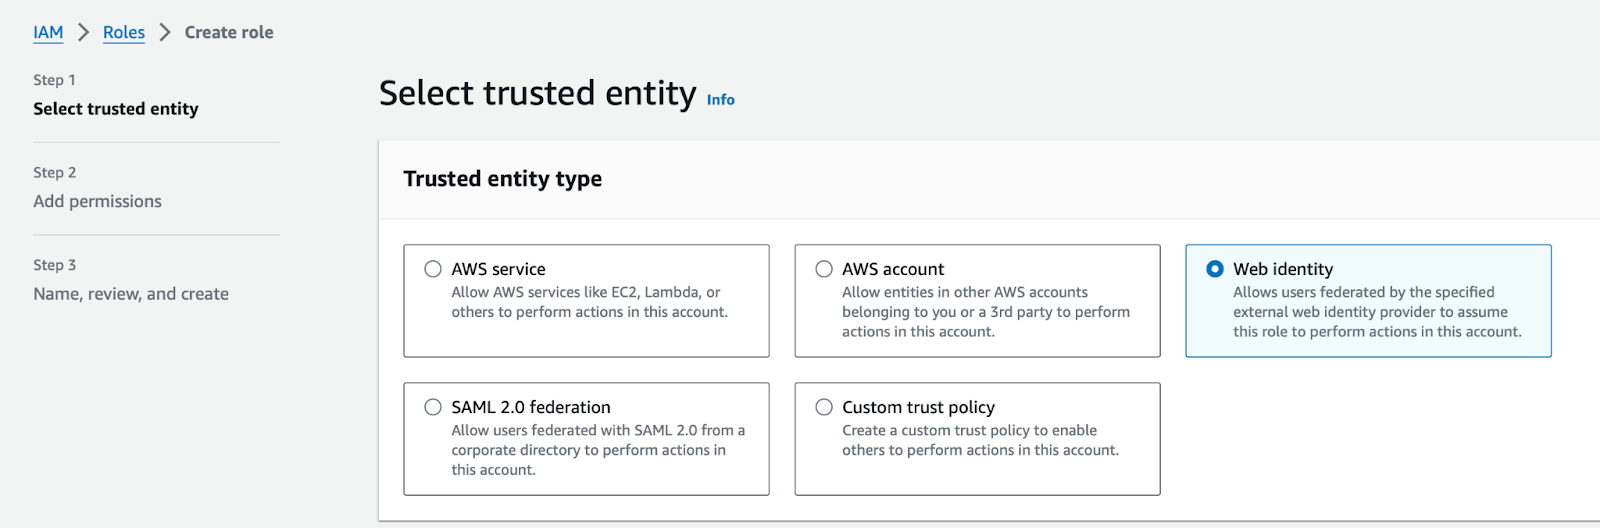The width and height of the screenshot is (1600, 528).
Task: Select Step 1 Select trusted entity
Action: 116,108
